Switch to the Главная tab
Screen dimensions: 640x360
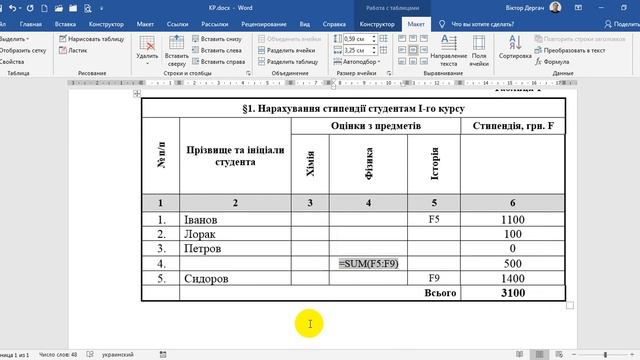[x=31, y=24]
